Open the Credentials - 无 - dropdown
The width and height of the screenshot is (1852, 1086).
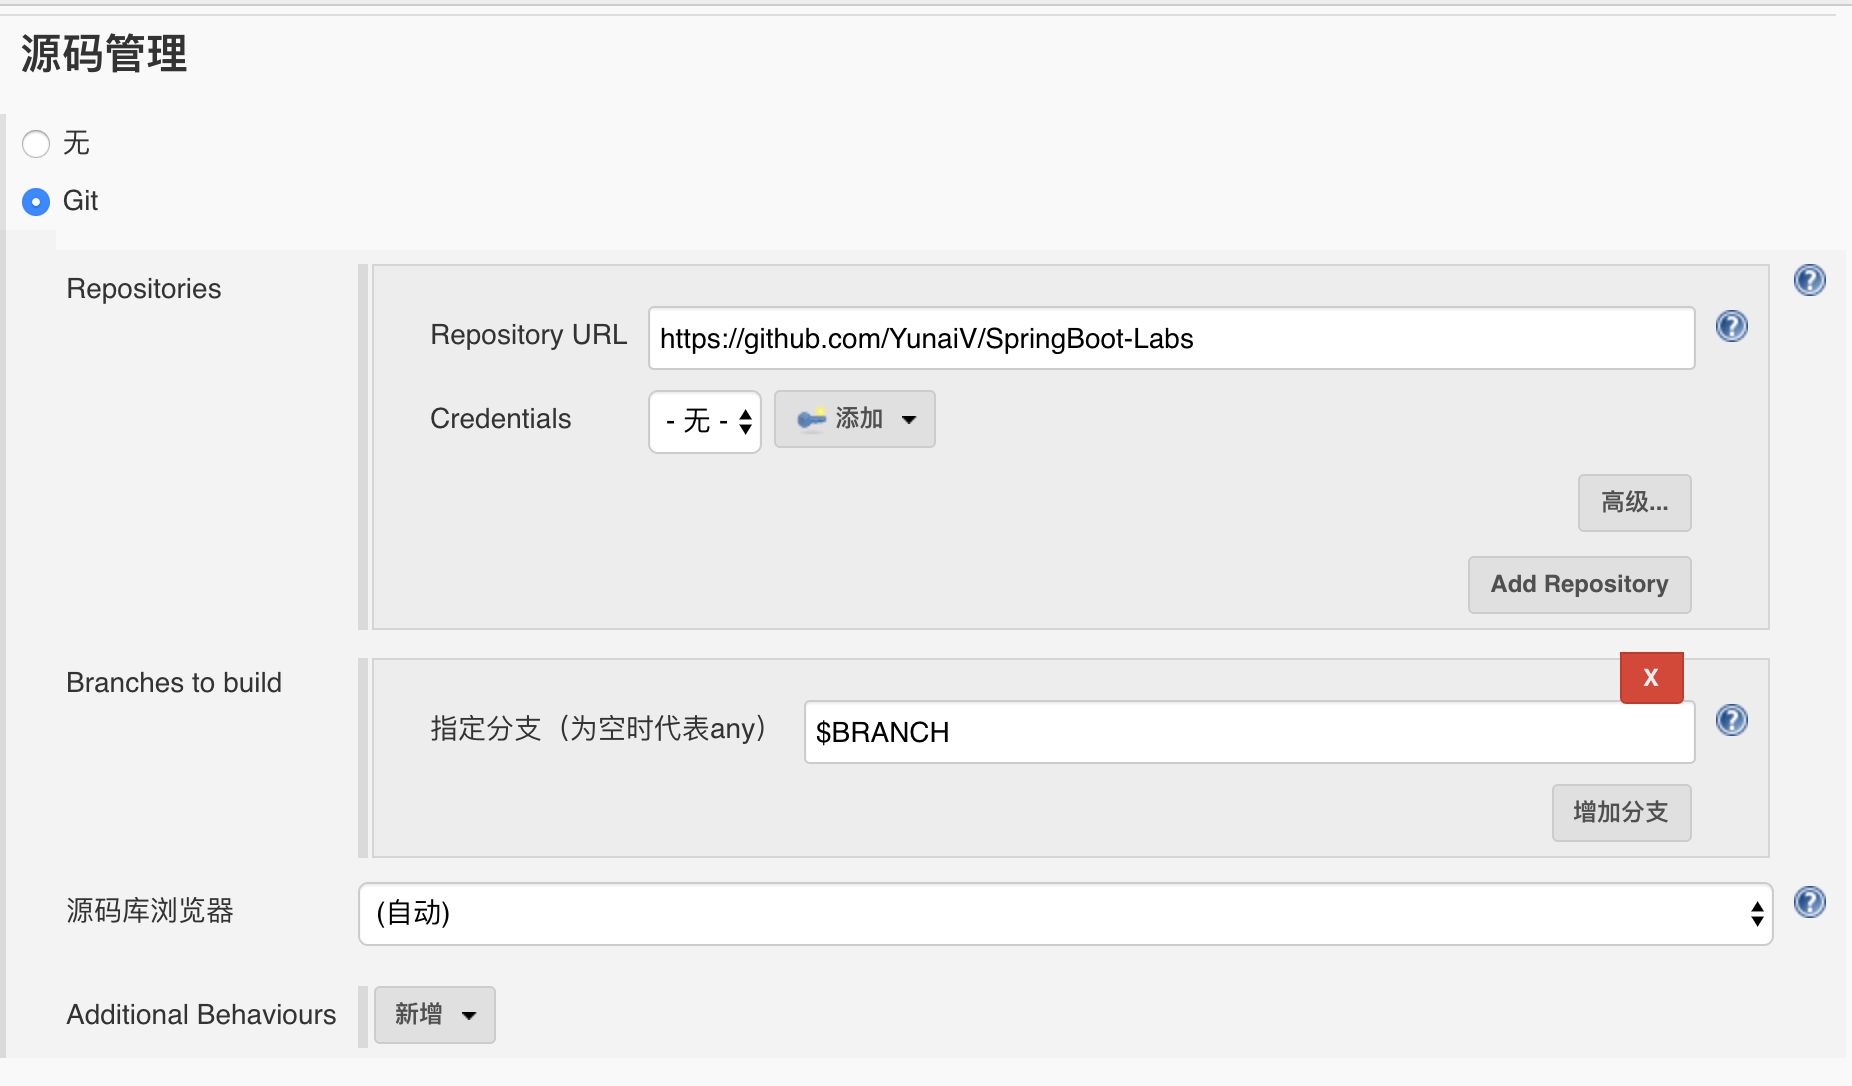[x=705, y=421]
